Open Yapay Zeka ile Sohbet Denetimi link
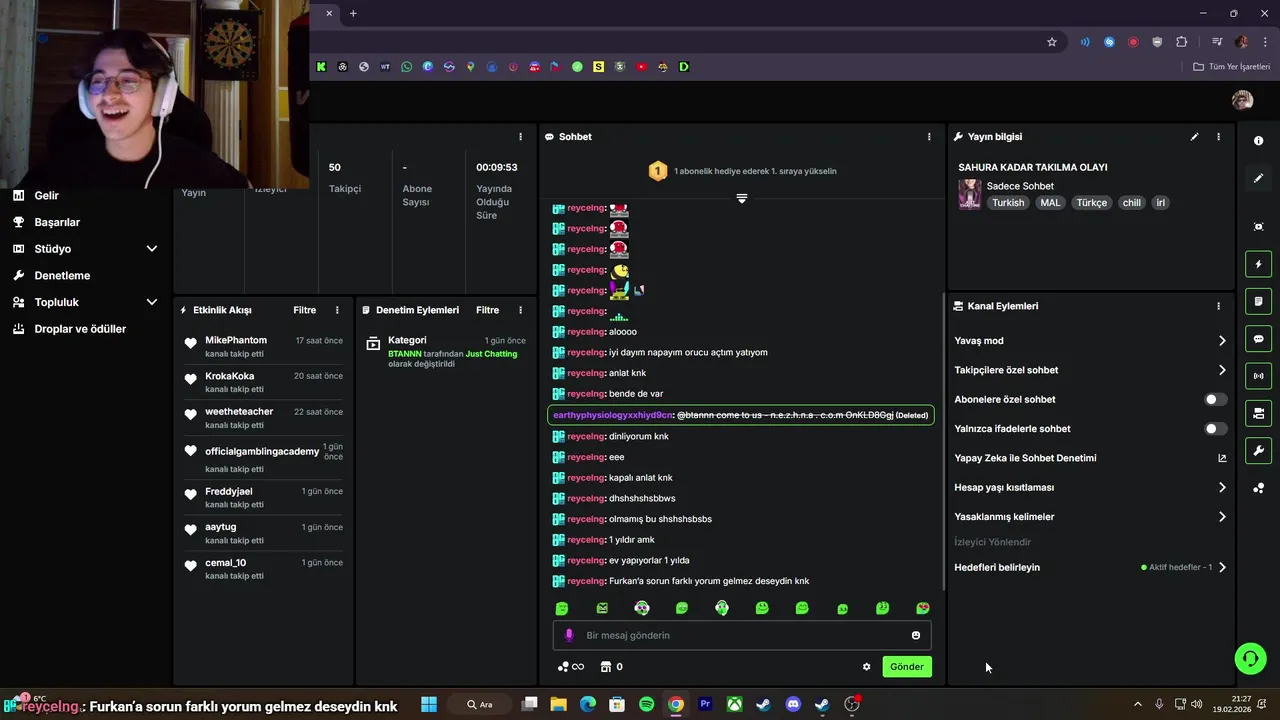The image size is (1280, 720). [x=1090, y=458]
